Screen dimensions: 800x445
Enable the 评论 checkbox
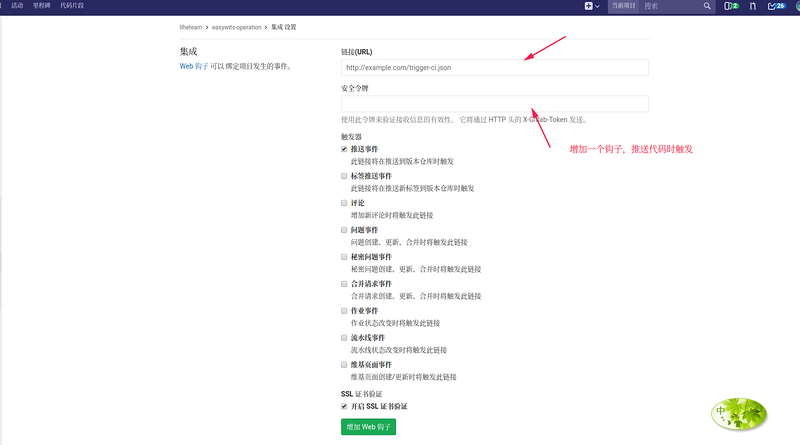[x=344, y=203]
